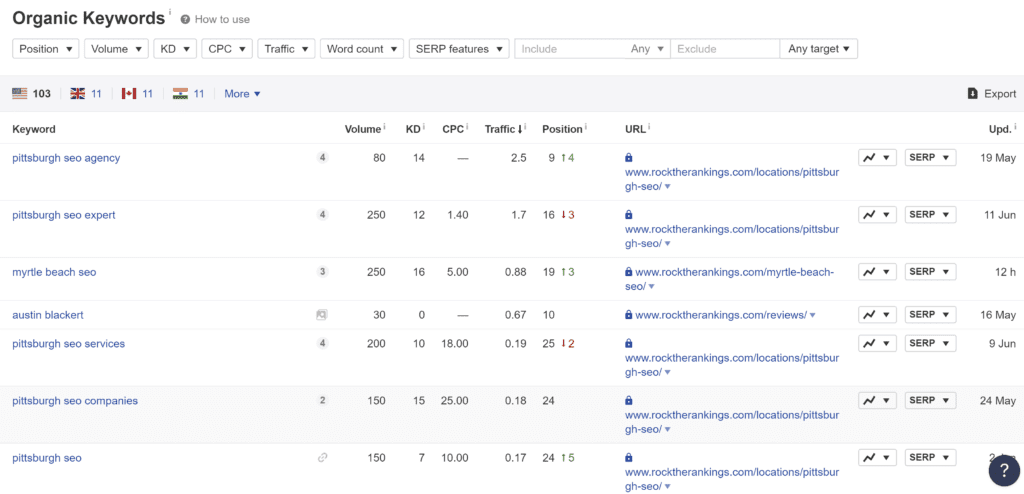1024x494 pixels.
Task: Expand URL caret for myrtle beach seo row
Action: pos(652,287)
